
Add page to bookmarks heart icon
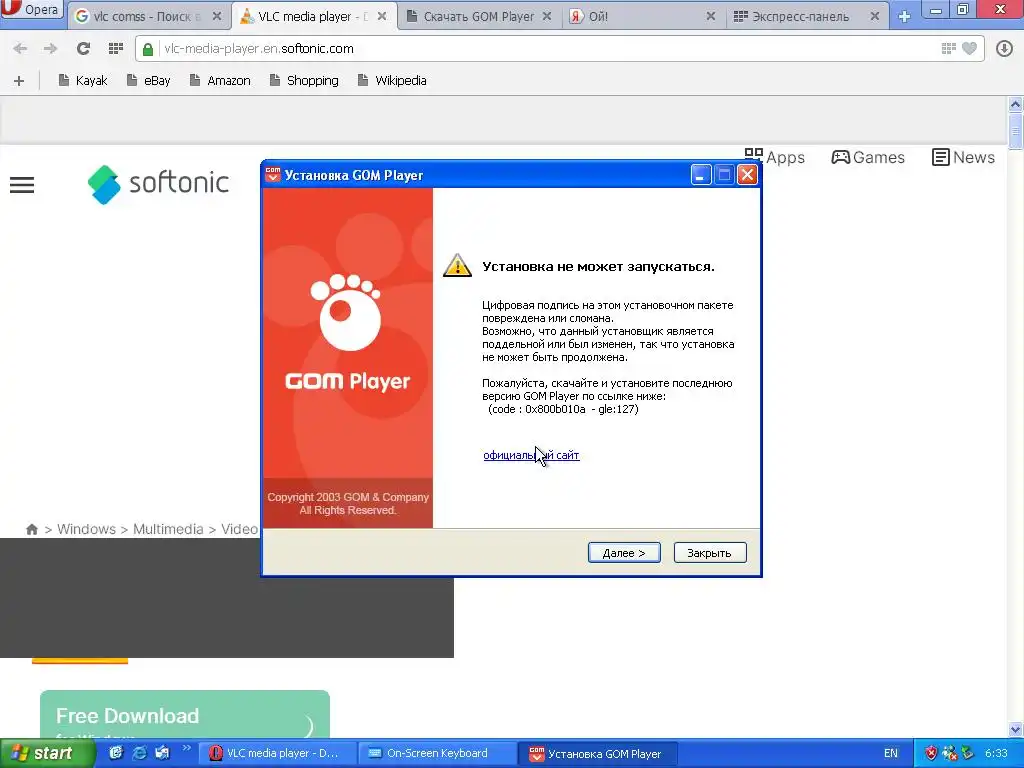click(970, 48)
